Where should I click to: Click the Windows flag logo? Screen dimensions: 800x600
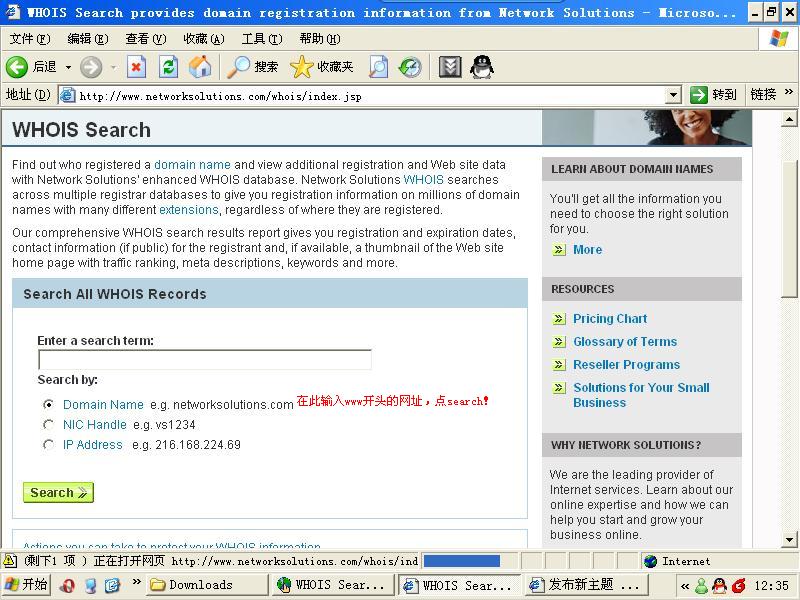(x=779, y=39)
